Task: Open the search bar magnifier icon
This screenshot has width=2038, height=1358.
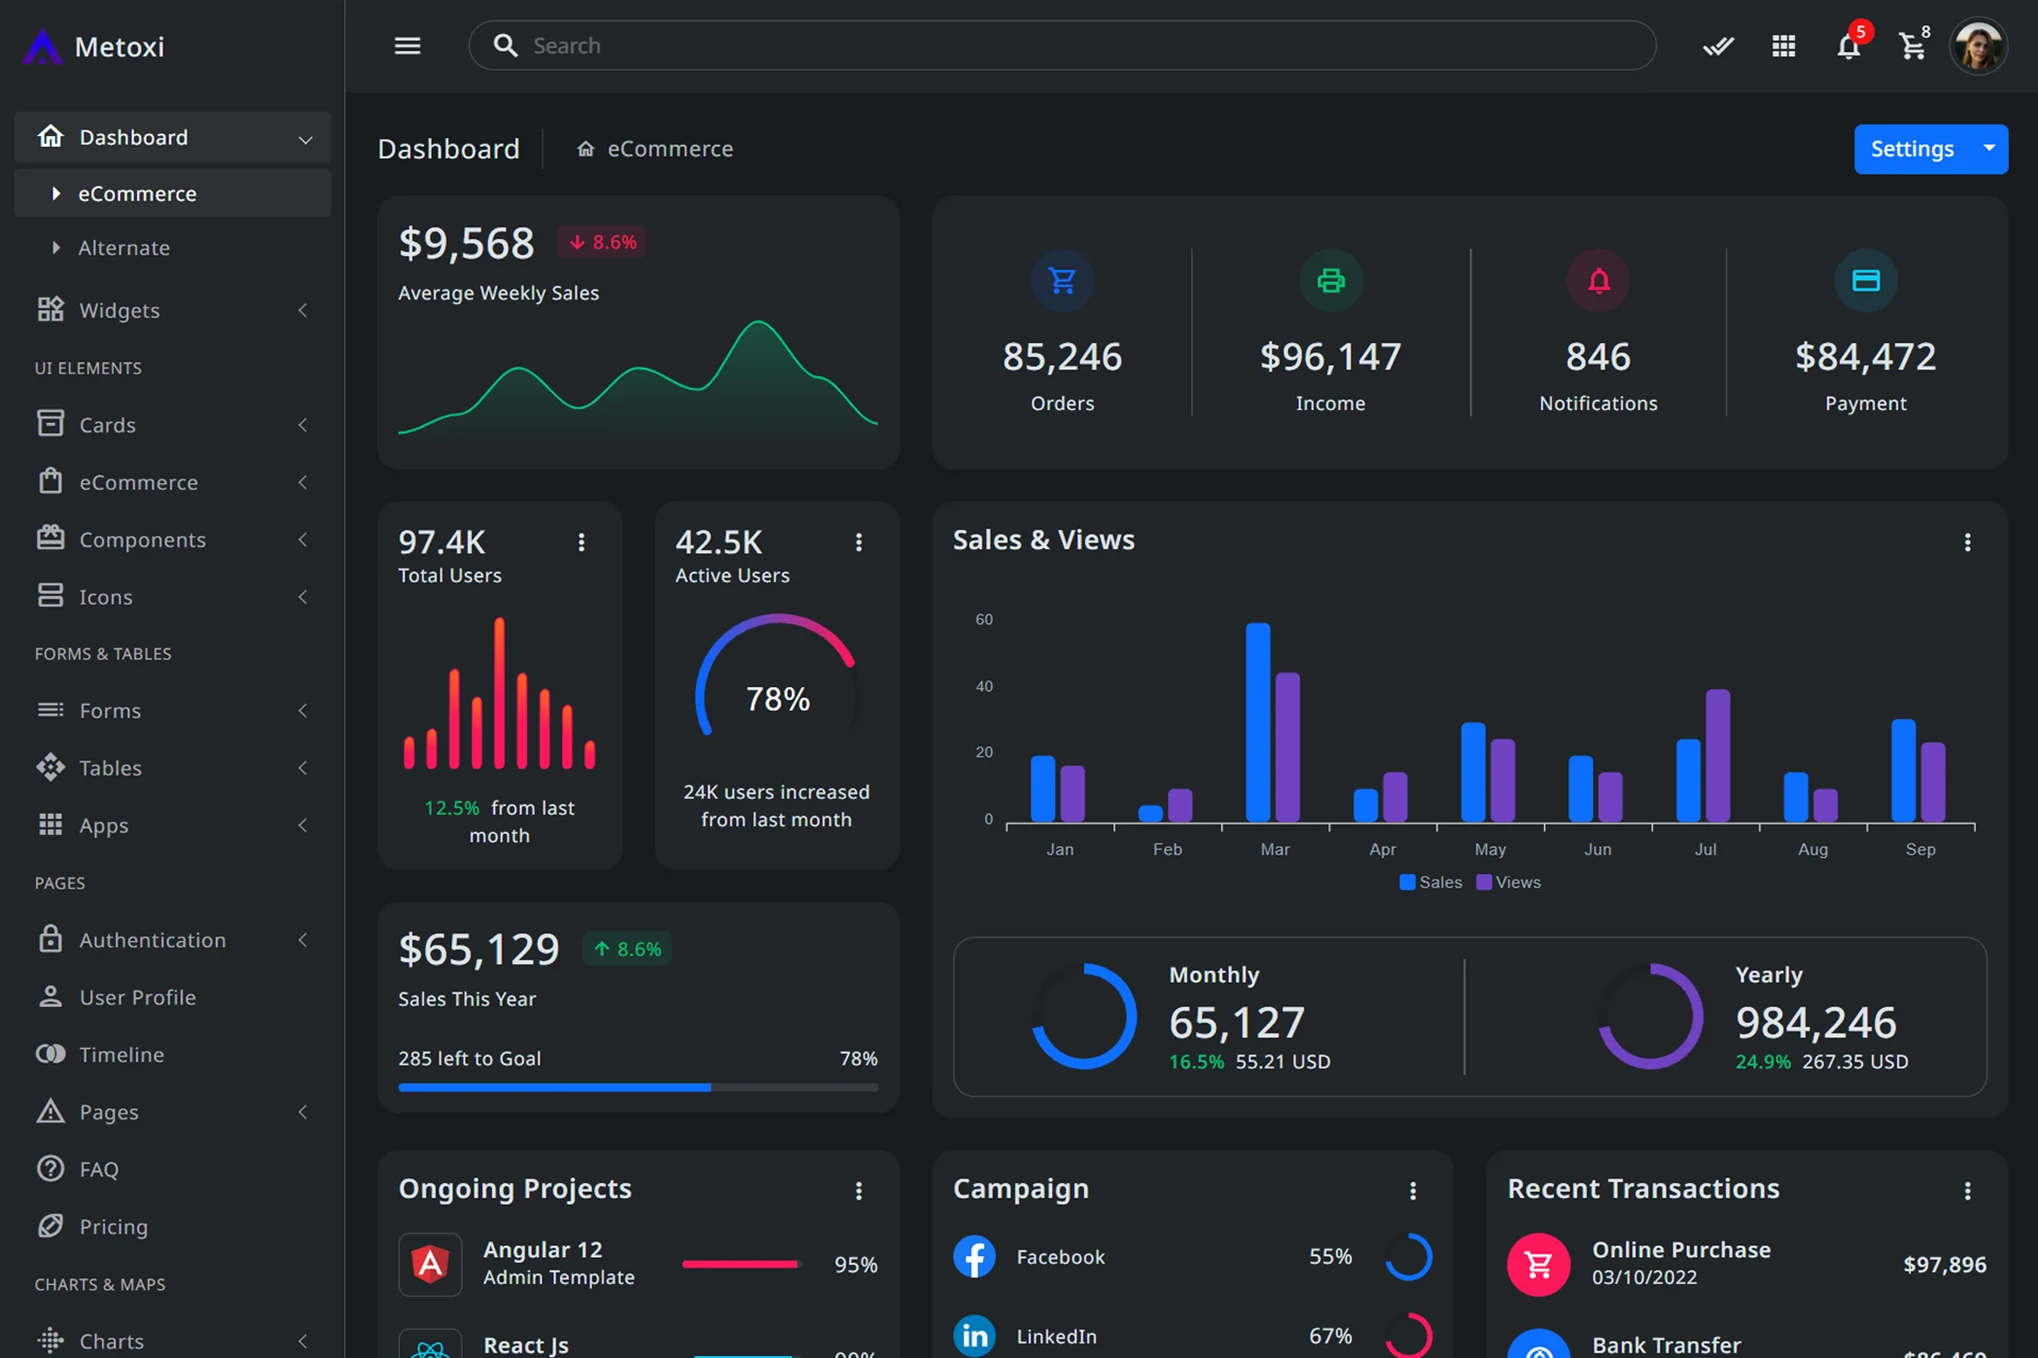Action: click(x=506, y=45)
